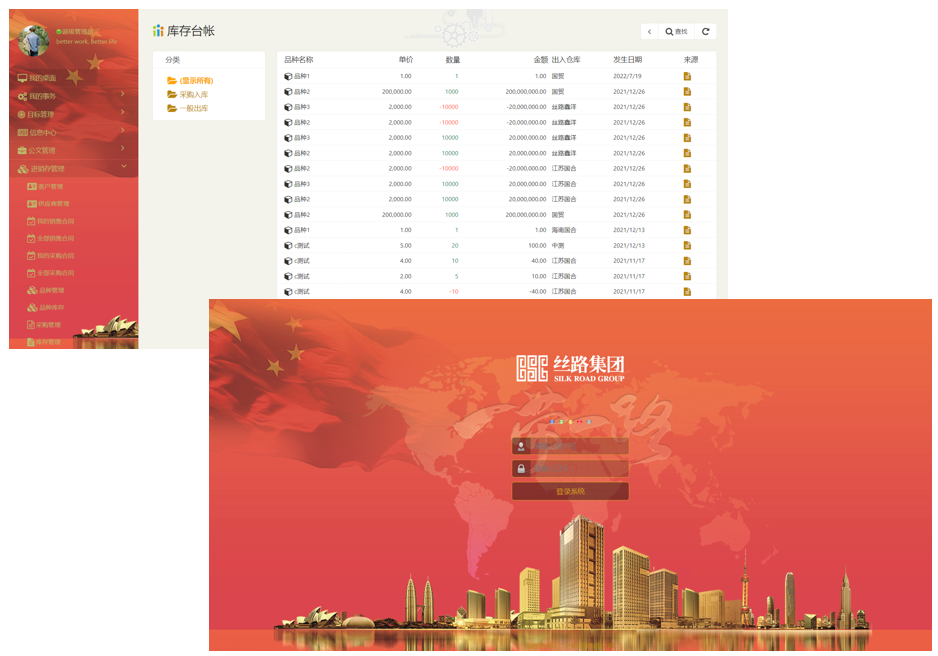Focus the username input field on login page

pyautogui.click(x=570, y=446)
